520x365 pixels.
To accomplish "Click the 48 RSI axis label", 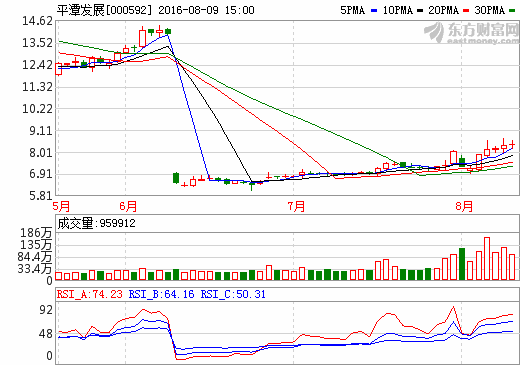I will coord(46,334).
